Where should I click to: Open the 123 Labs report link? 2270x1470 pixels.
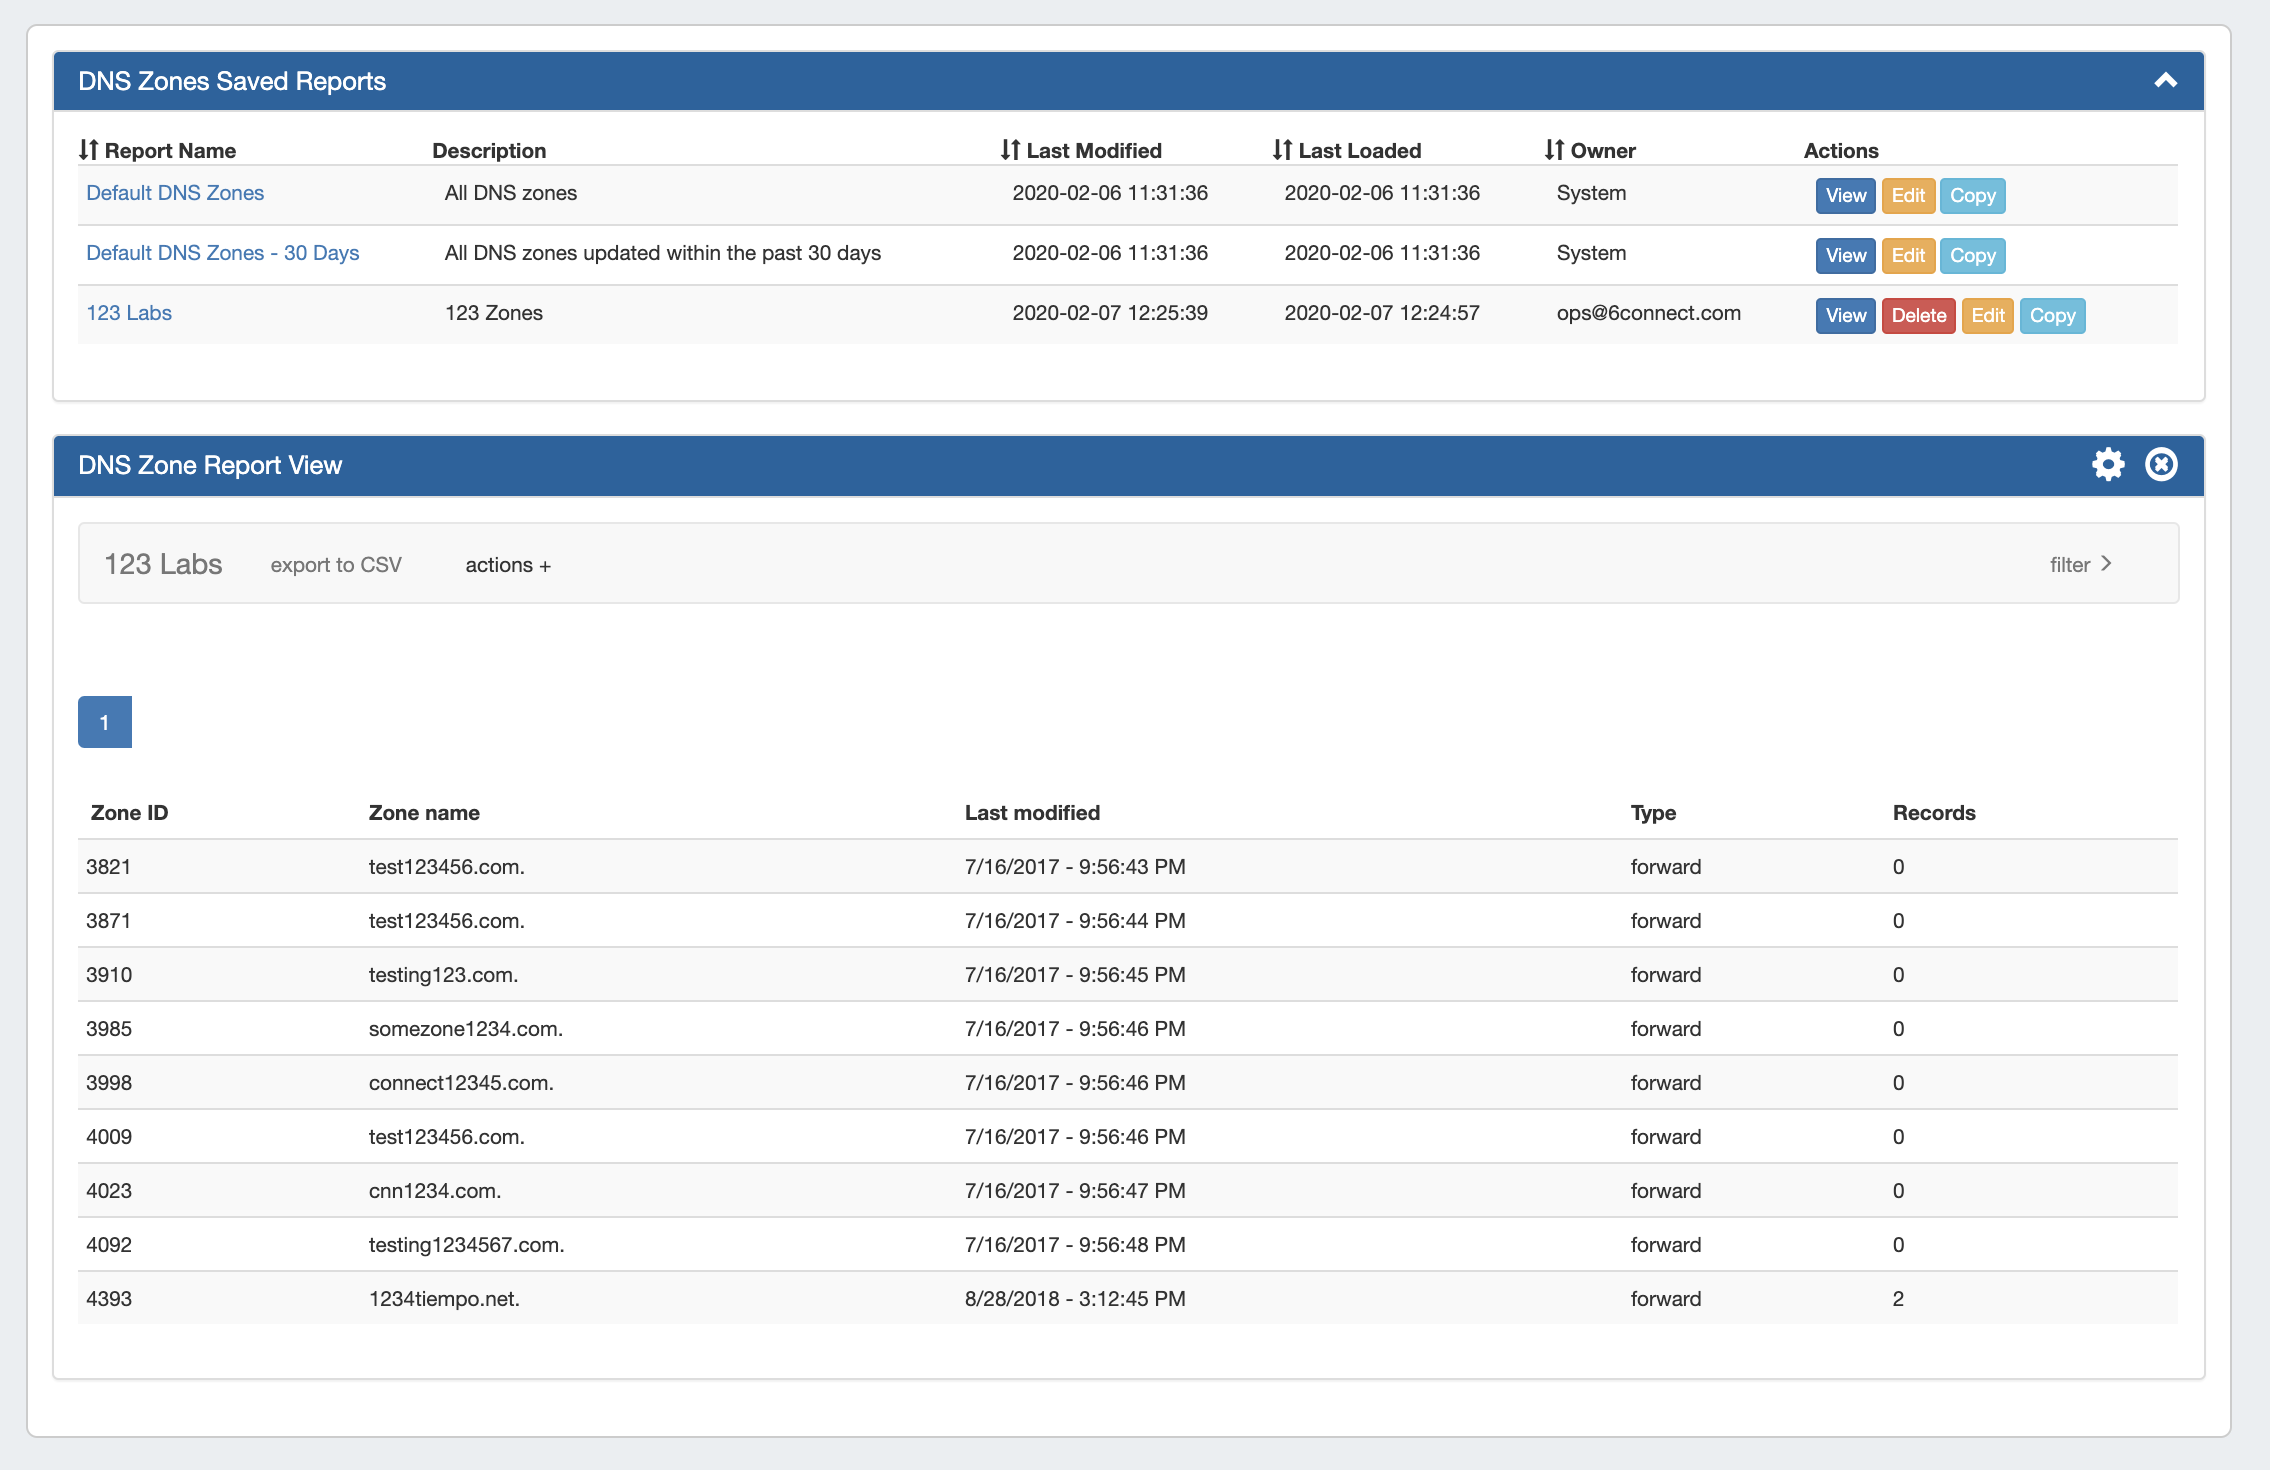[x=129, y=313]
